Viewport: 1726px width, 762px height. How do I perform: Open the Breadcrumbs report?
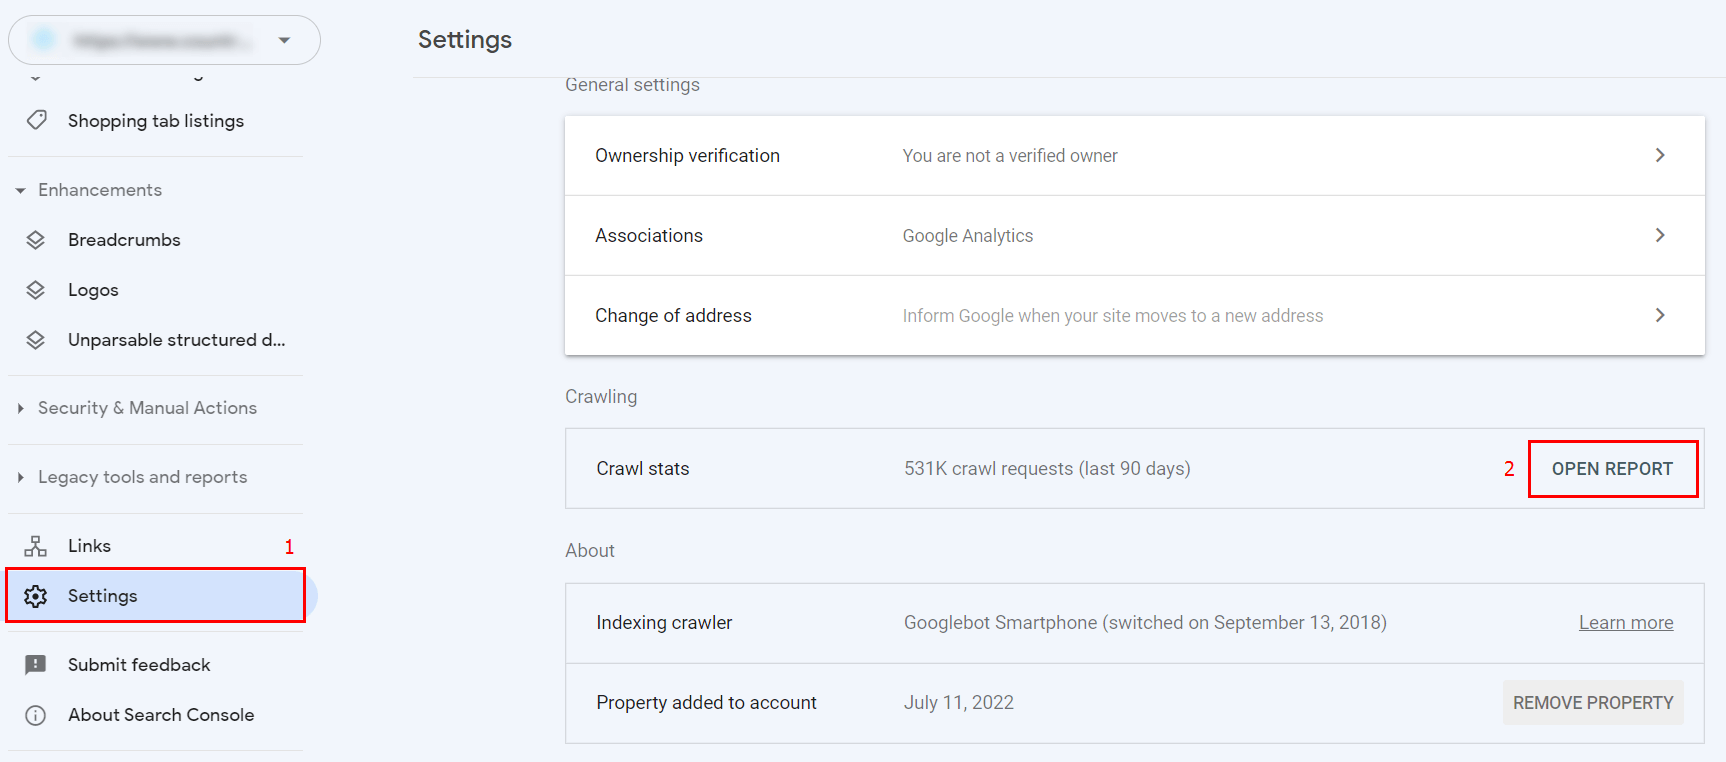click(x=124, y=240)
